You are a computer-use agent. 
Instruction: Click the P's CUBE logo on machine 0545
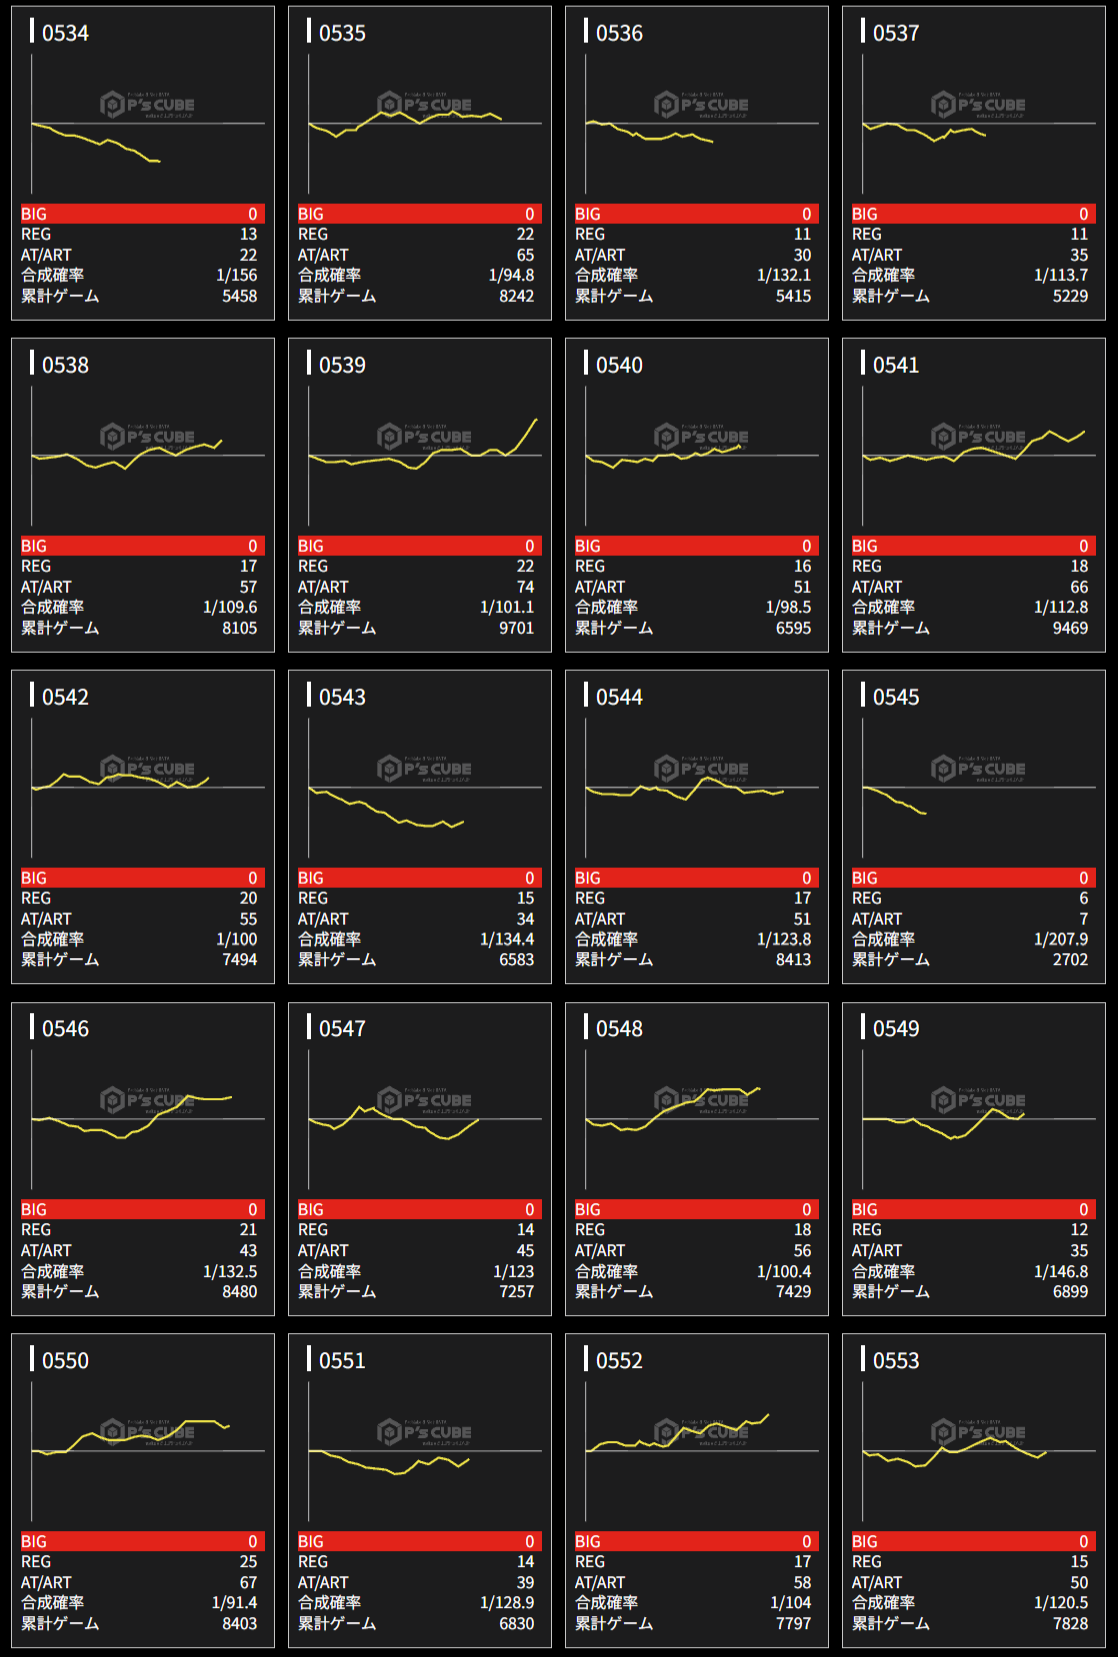[x=978, y=769]
